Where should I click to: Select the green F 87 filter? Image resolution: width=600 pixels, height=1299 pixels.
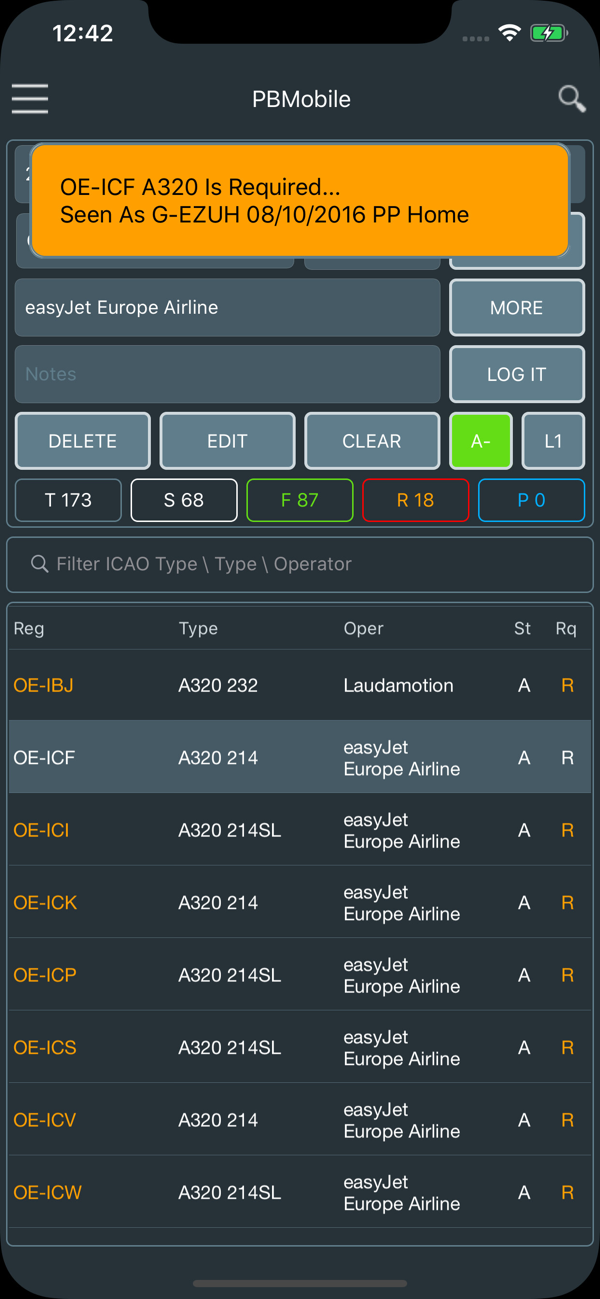300,500
